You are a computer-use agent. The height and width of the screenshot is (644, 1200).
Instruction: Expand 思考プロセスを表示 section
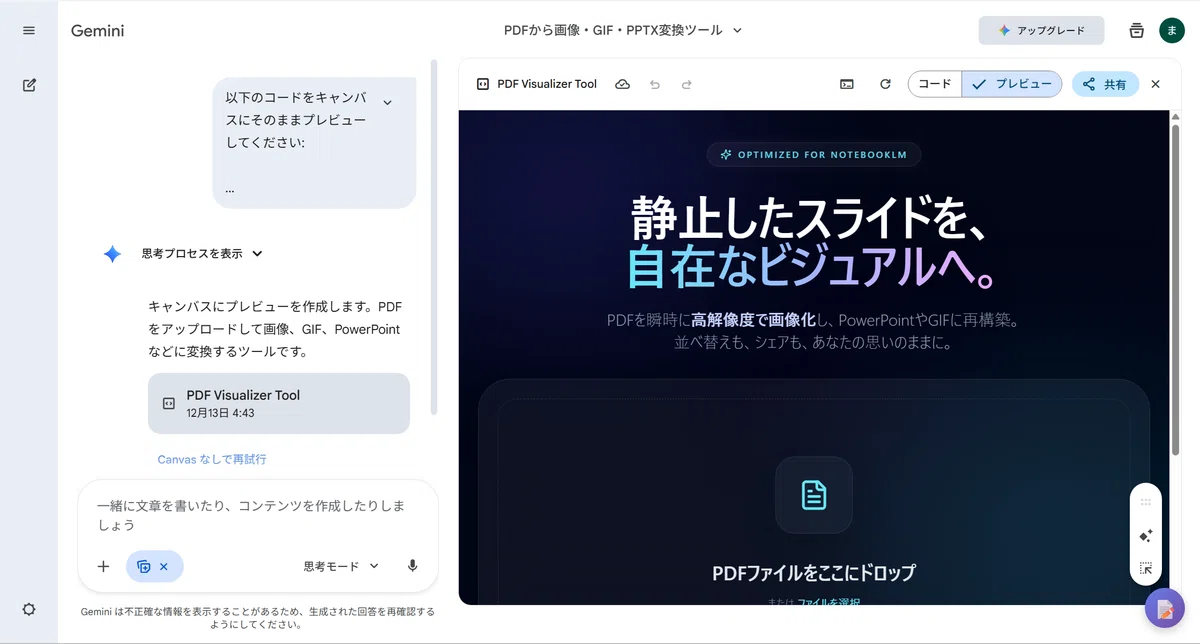[x=202, y=254]
